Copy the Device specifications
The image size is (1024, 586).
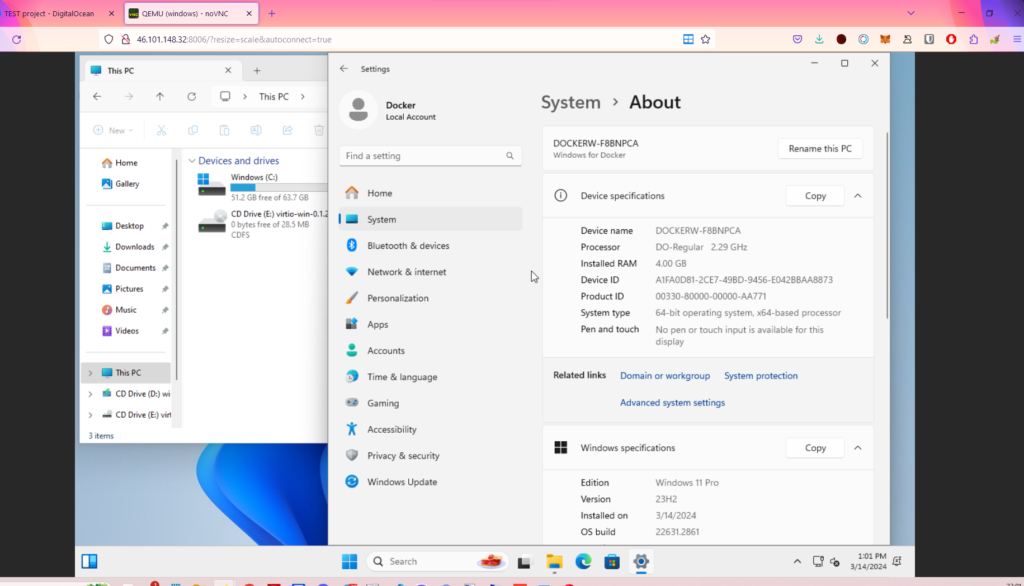click(815, 195)
